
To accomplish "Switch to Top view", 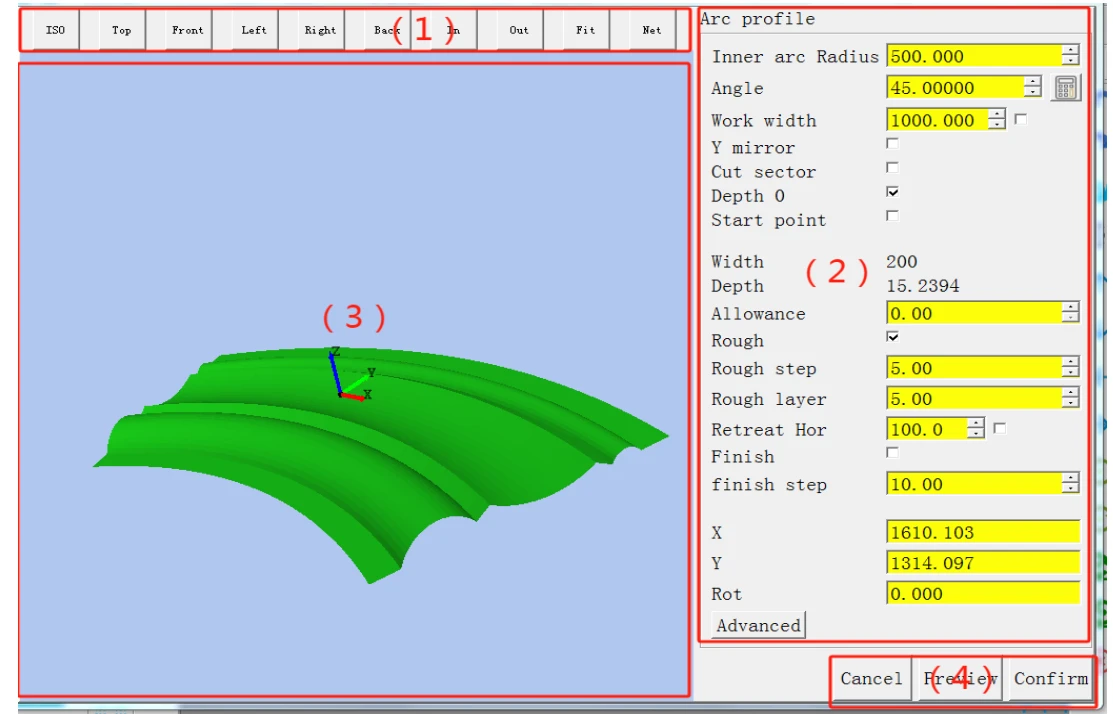I will 122,30.
